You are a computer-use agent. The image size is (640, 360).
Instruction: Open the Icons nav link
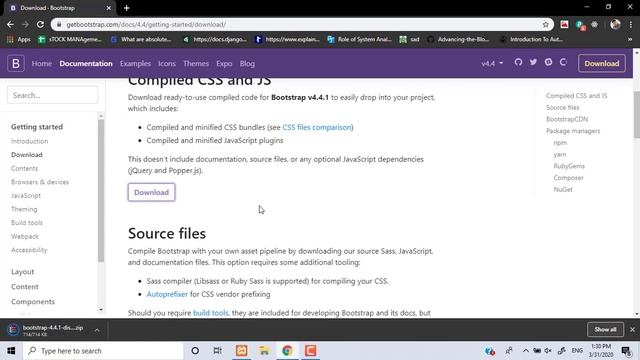click(167, 64)
